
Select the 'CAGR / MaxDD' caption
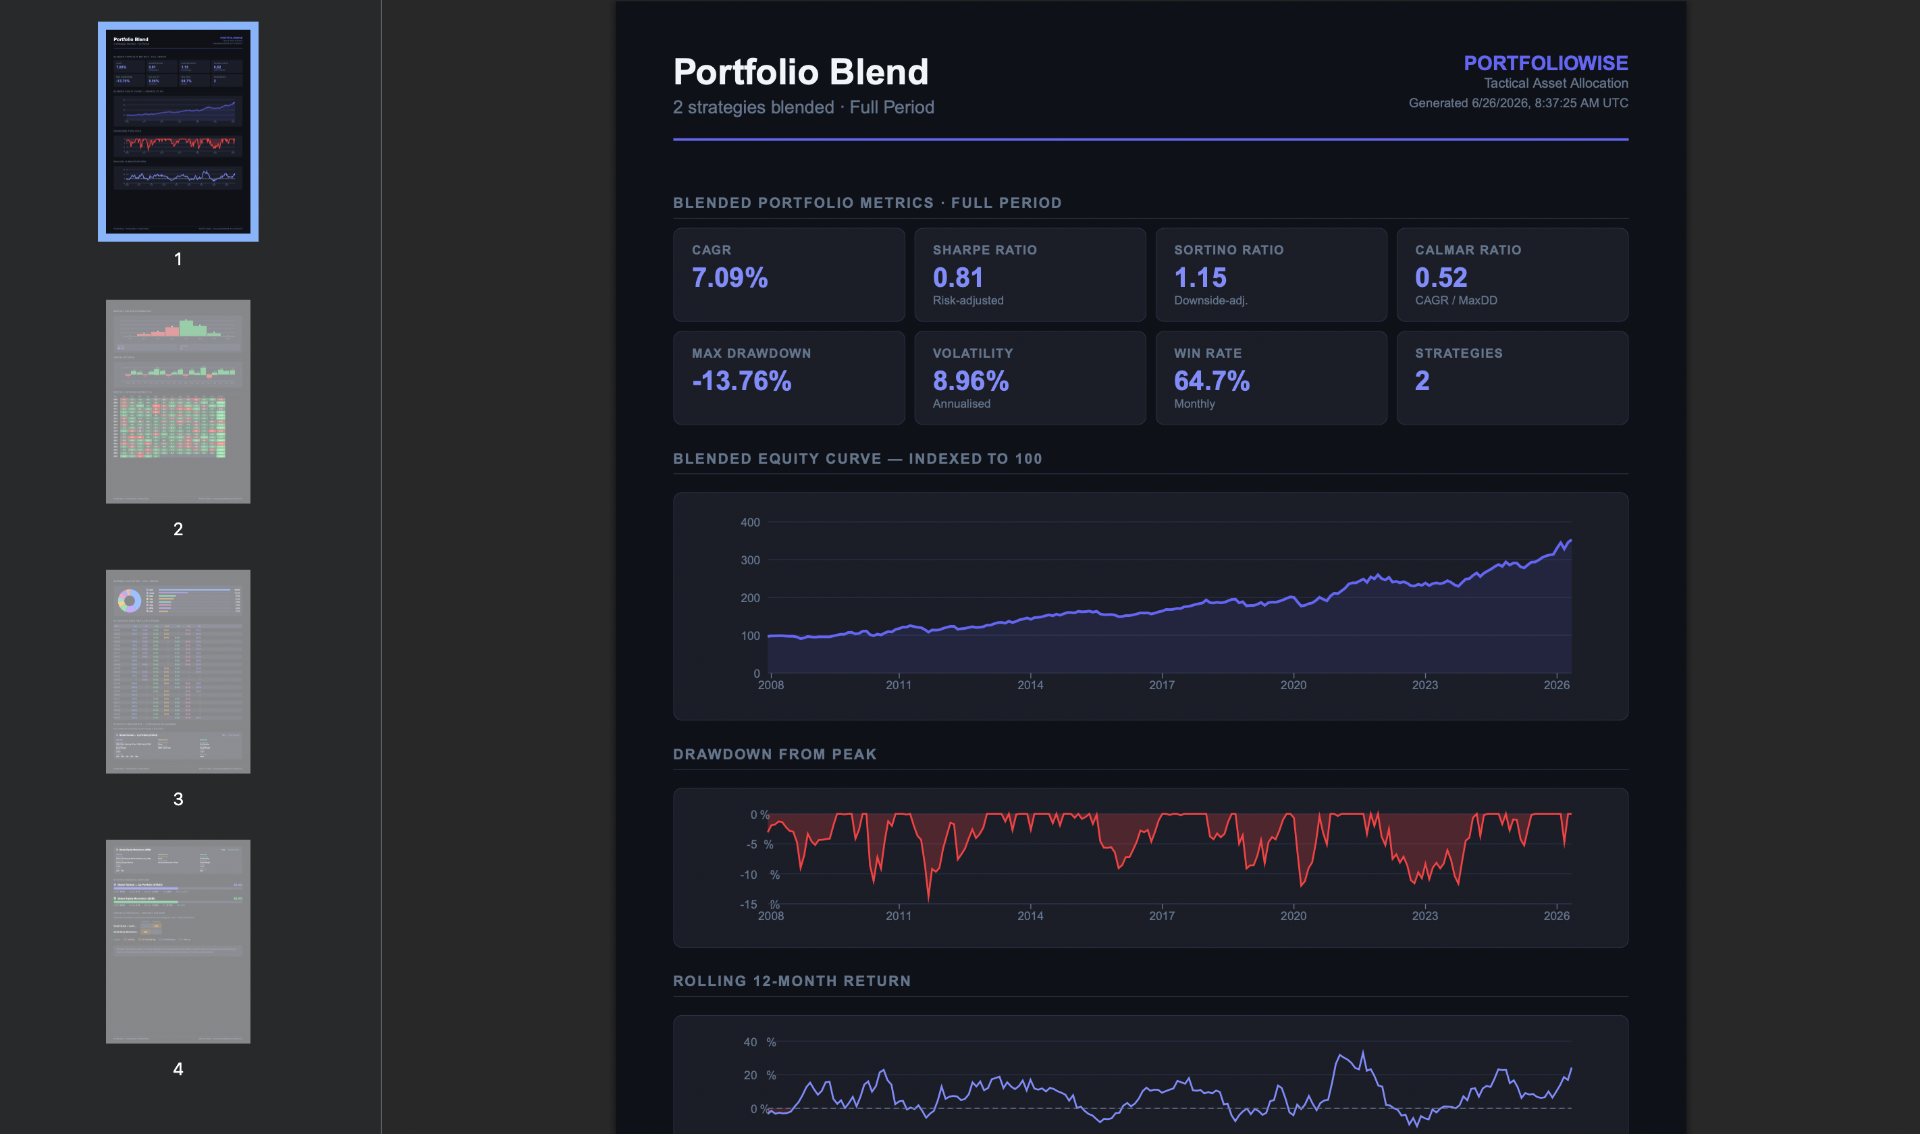coord(1455,300)
